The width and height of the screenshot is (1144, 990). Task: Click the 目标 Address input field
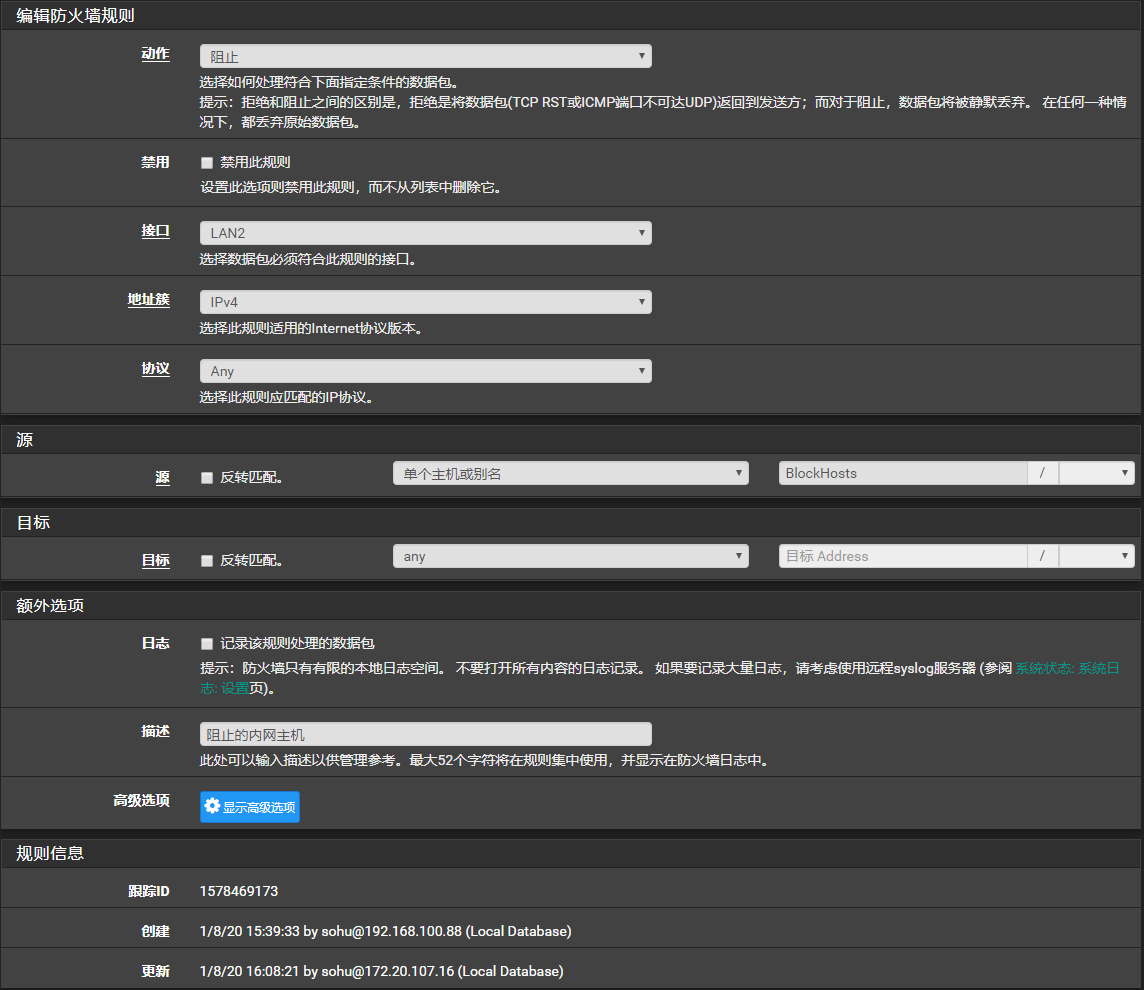tap(902, 557)
